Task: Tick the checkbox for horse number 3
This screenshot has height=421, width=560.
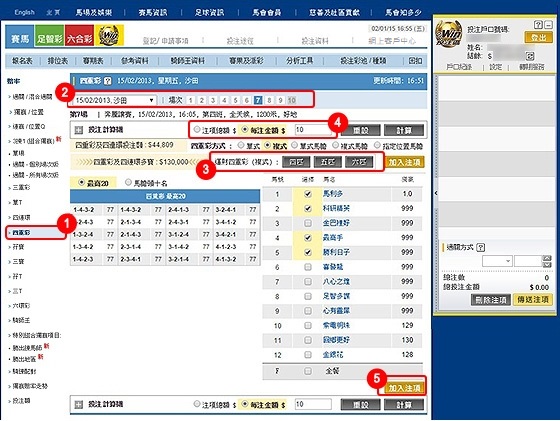Action: coord(308,223)
